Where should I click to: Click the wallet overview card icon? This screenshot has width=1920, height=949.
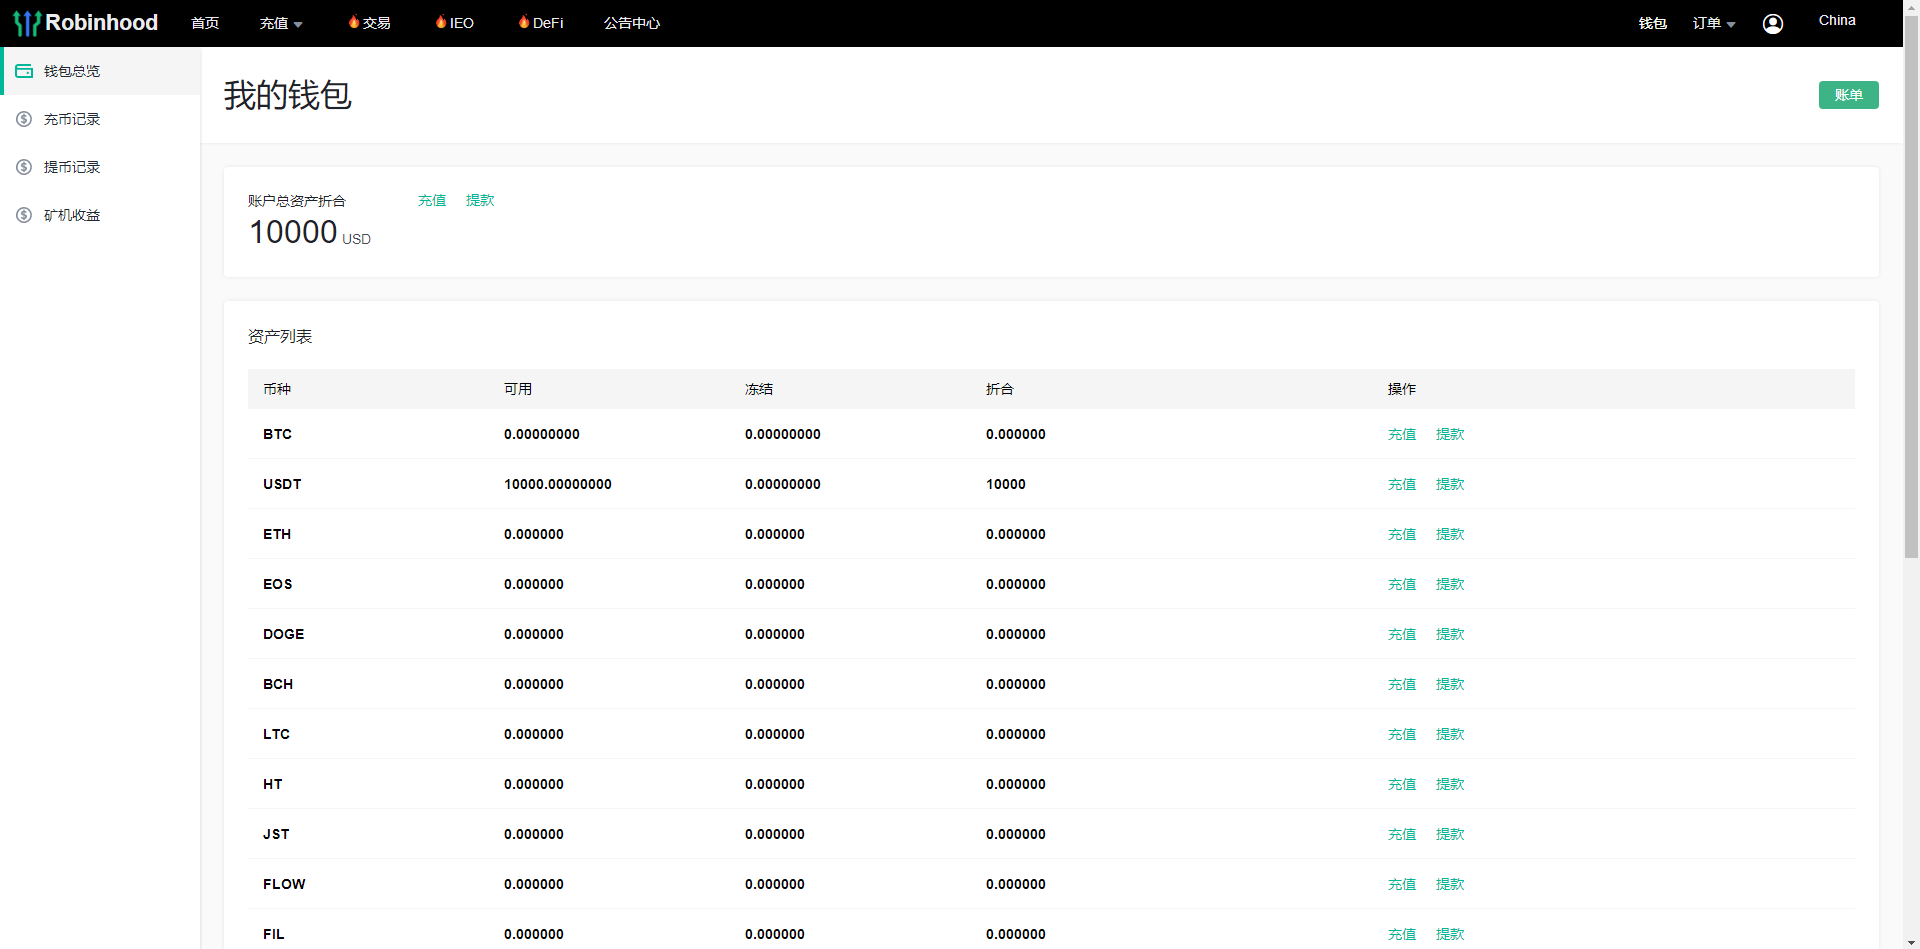24,71
